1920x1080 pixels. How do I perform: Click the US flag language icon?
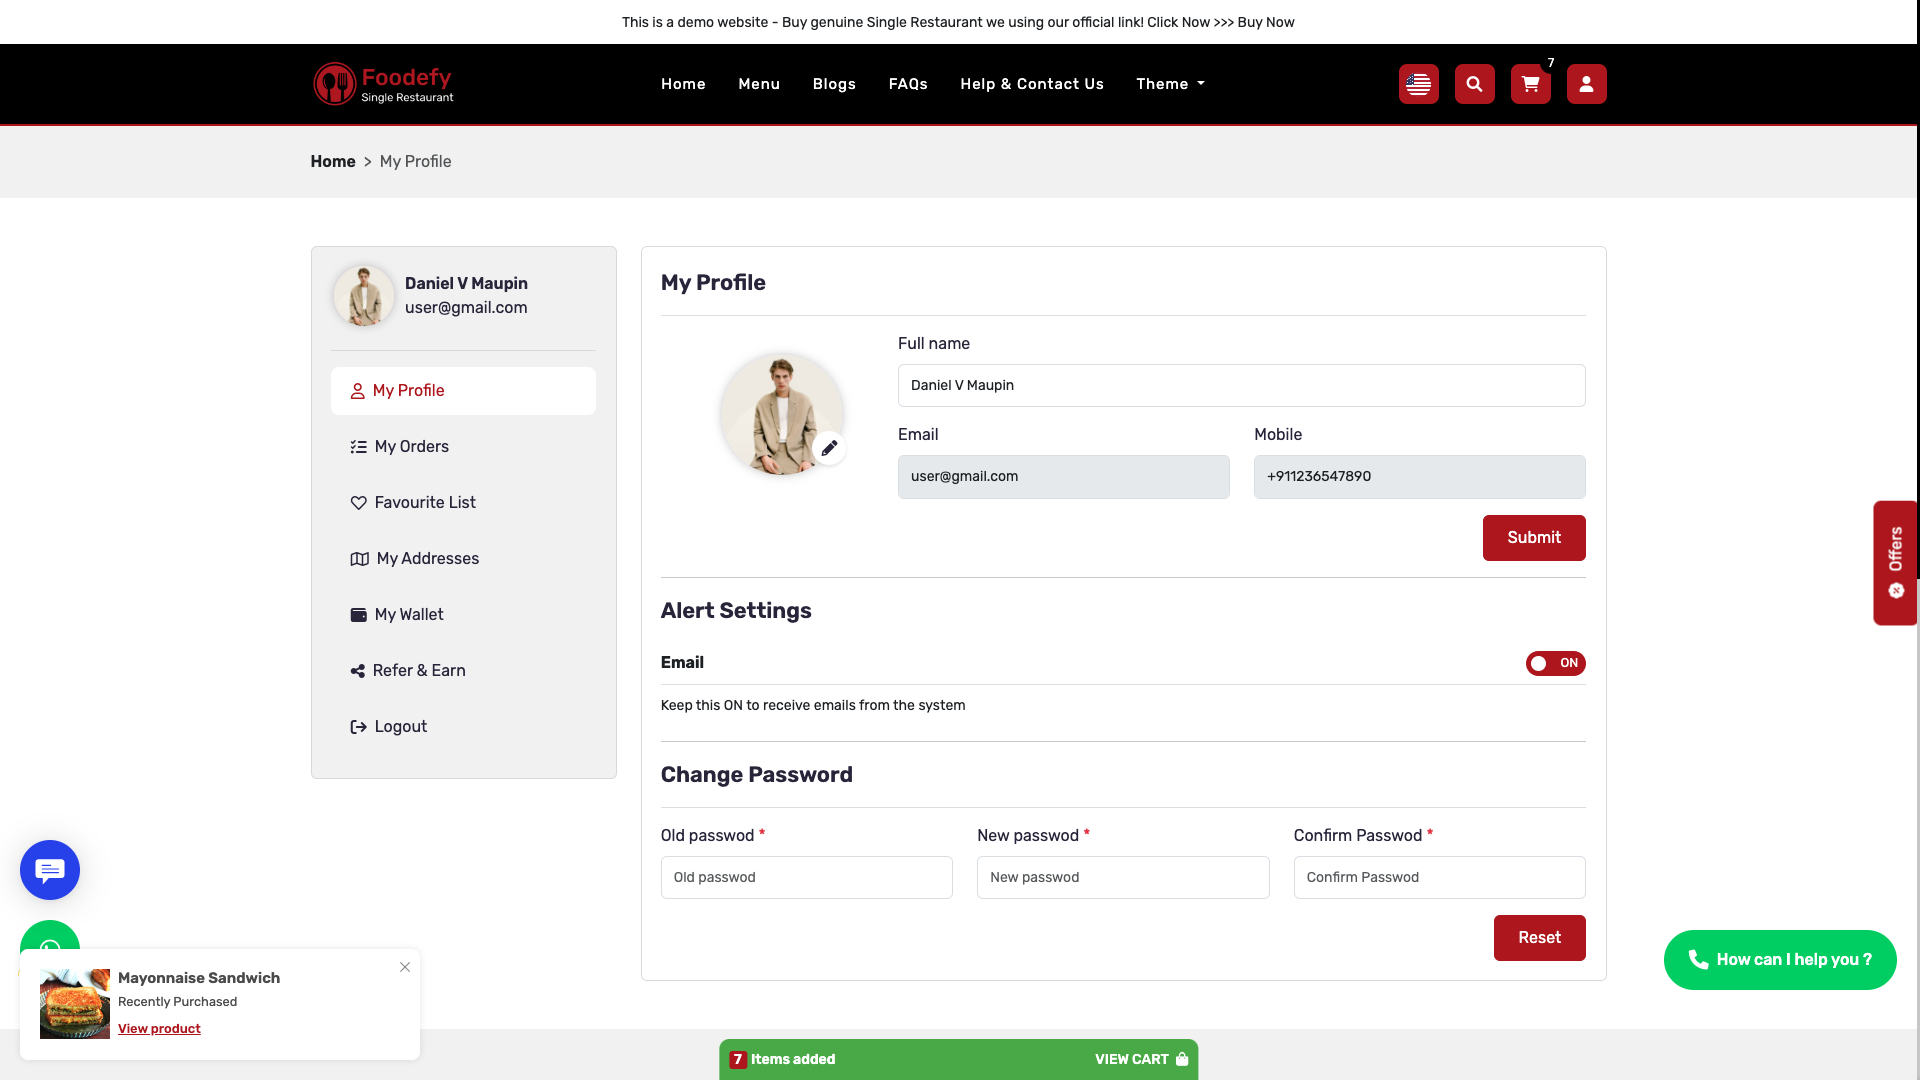1418,84
